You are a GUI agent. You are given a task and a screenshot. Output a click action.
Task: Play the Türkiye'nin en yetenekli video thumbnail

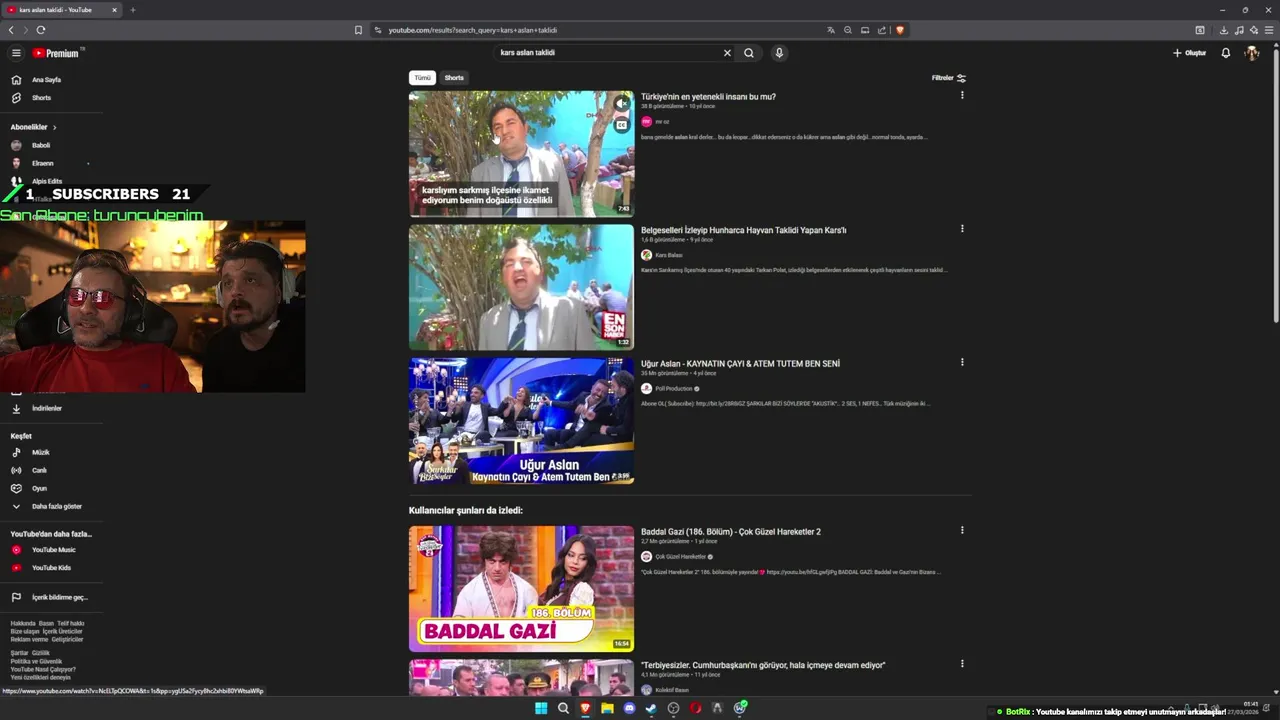point(521,154)
